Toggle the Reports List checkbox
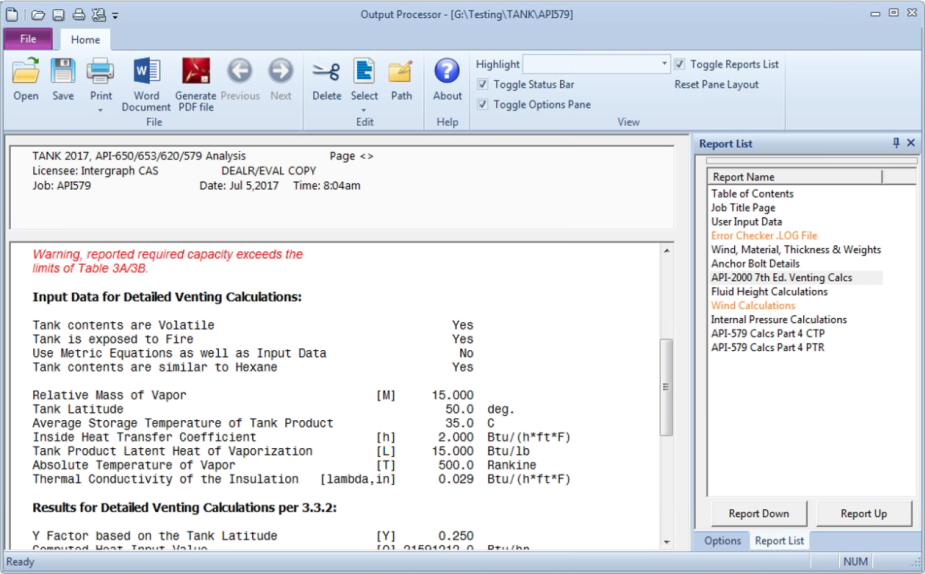 click(x=680, y=64)
